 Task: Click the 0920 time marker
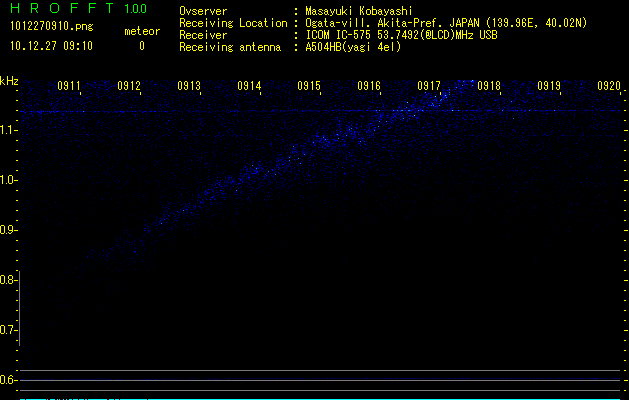[609, 86]
